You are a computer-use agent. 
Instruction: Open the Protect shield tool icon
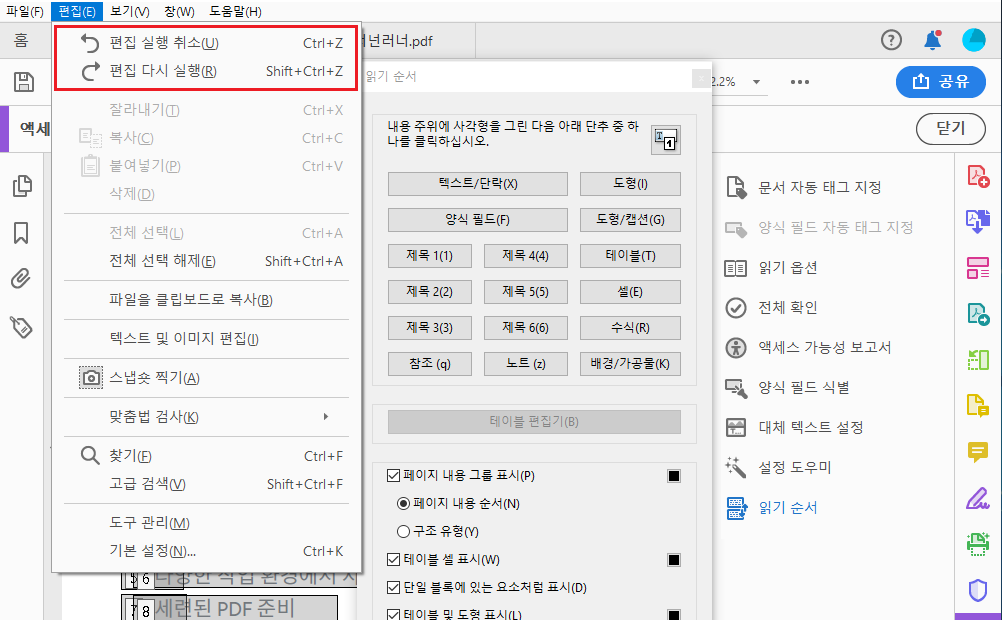[x=977, y=589]
